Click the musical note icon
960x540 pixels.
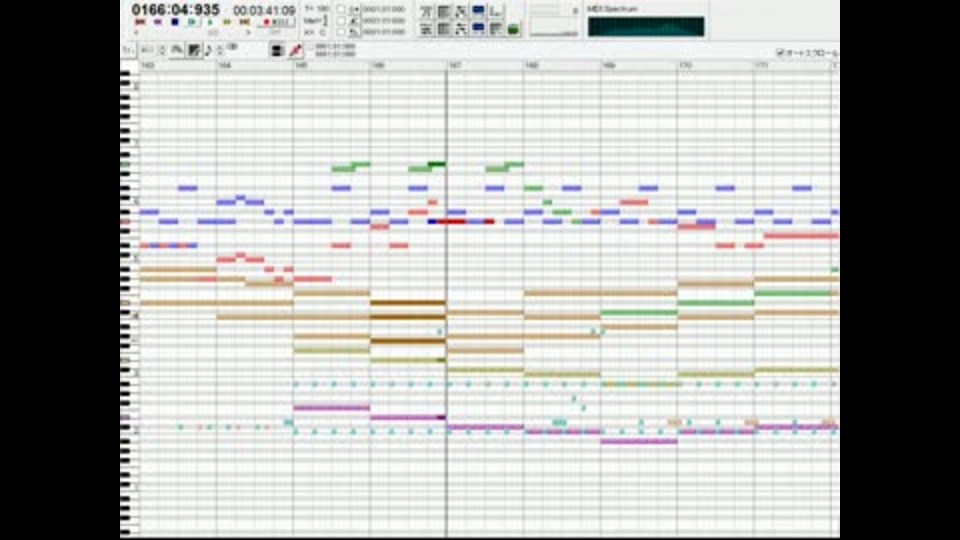(x=208, y=50)
